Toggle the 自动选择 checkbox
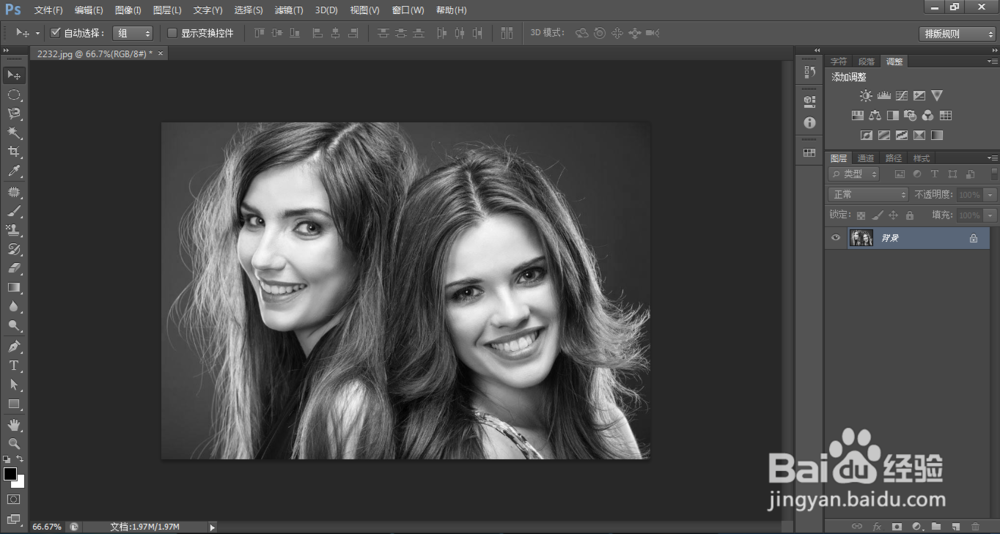This screenshot has width=1000, height=534. pyautogui.click(x=55, y=33)
